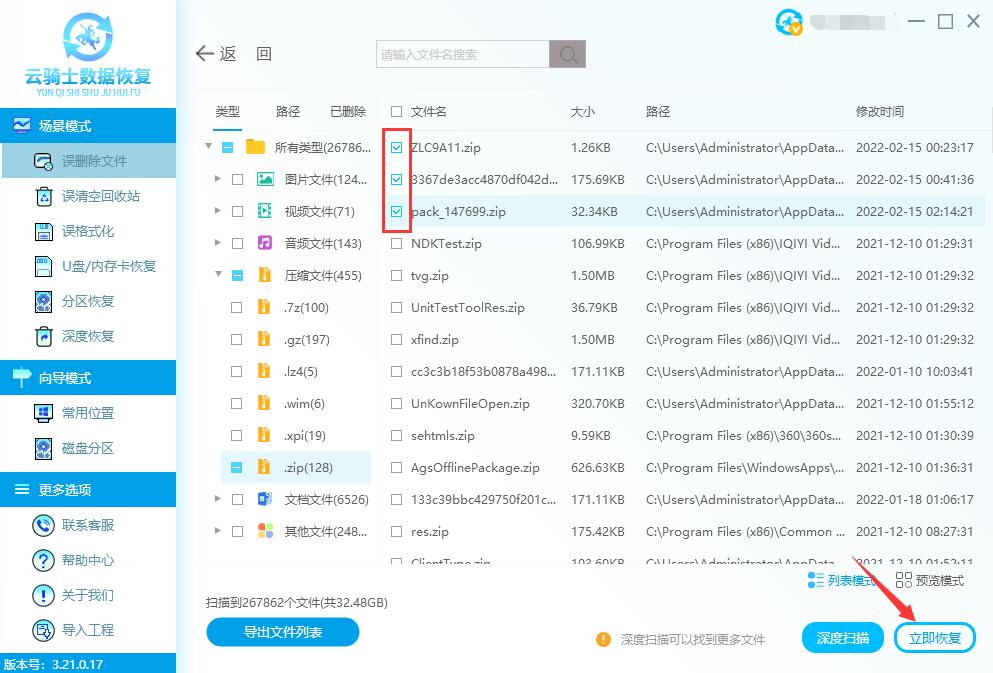Screen dimensions: 993x673
Task: Contact support via 联系客服 phone icon
Action: [43, 525]
